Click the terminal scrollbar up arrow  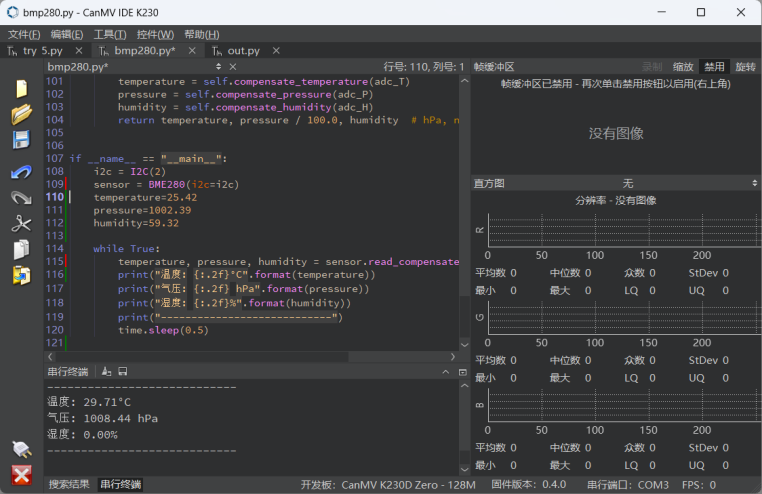click(x=465, y=385)
